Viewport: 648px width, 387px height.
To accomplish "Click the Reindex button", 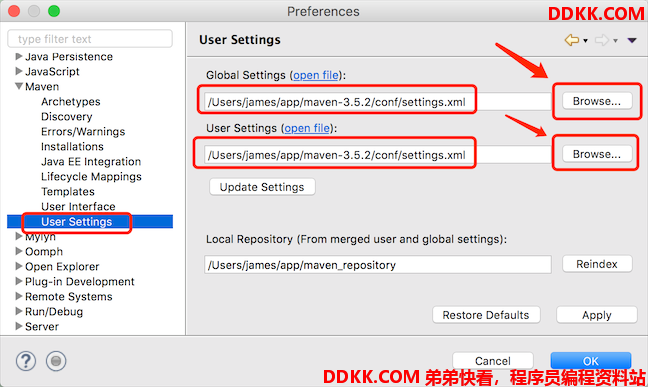I will [597, 264].
